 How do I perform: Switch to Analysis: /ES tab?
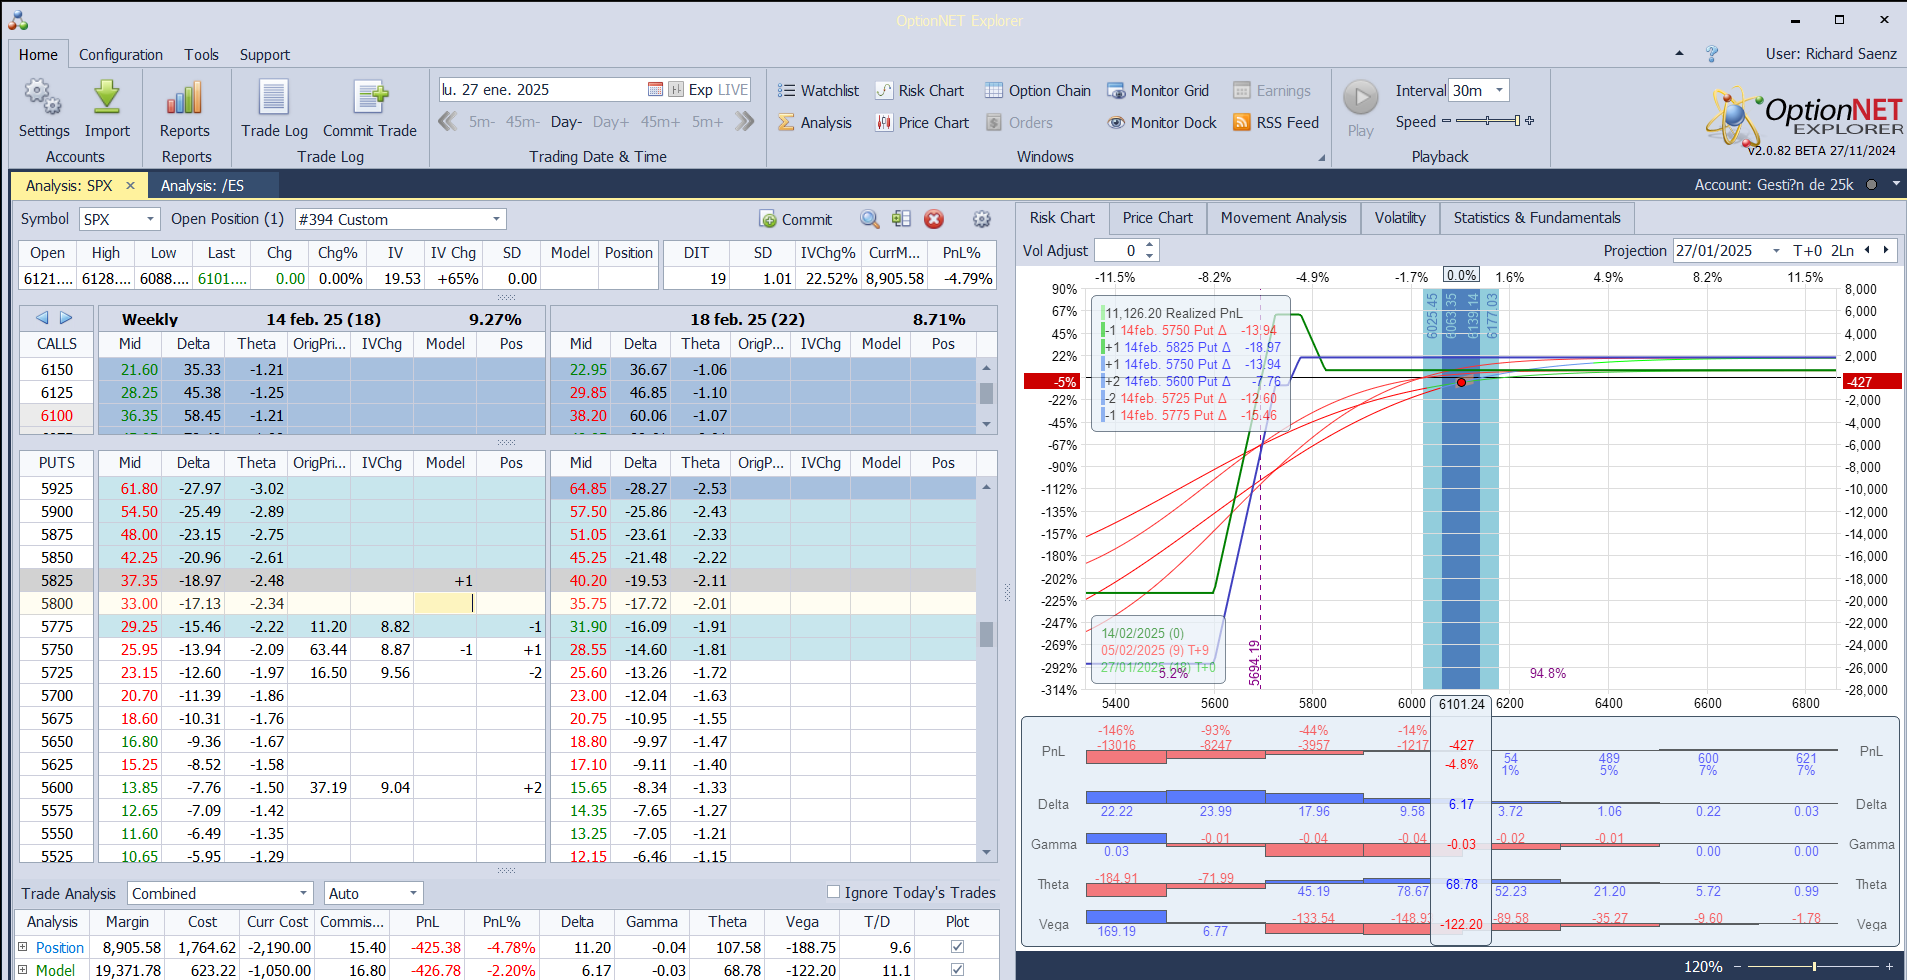(202, 185)
